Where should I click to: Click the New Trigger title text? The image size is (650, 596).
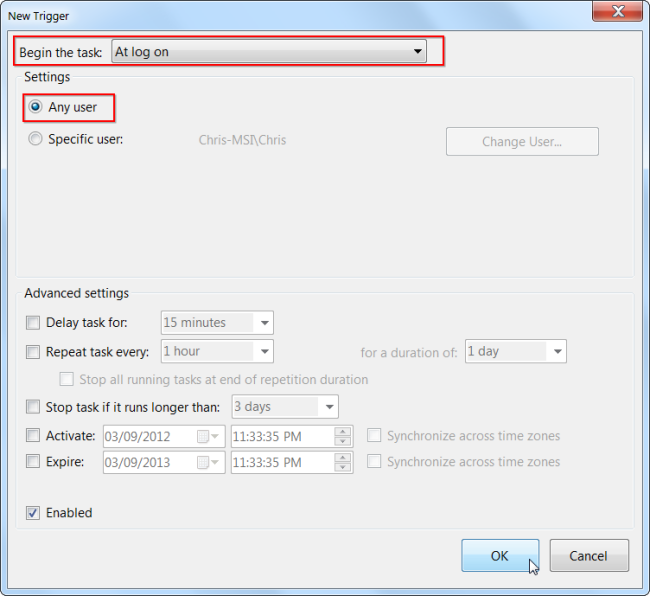tap(39, 16)
